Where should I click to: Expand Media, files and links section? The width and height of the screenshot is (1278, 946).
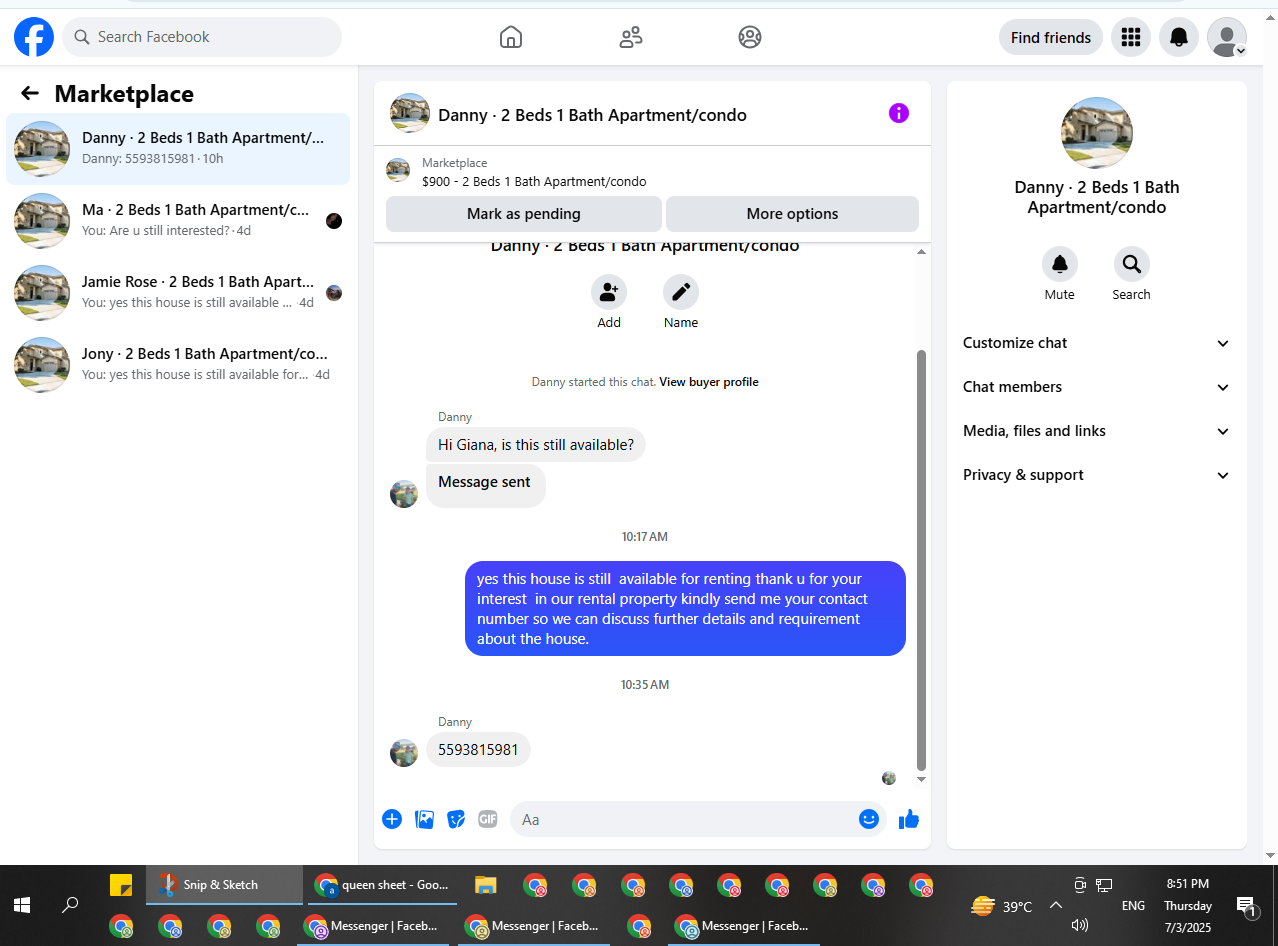click(1097, 431)
